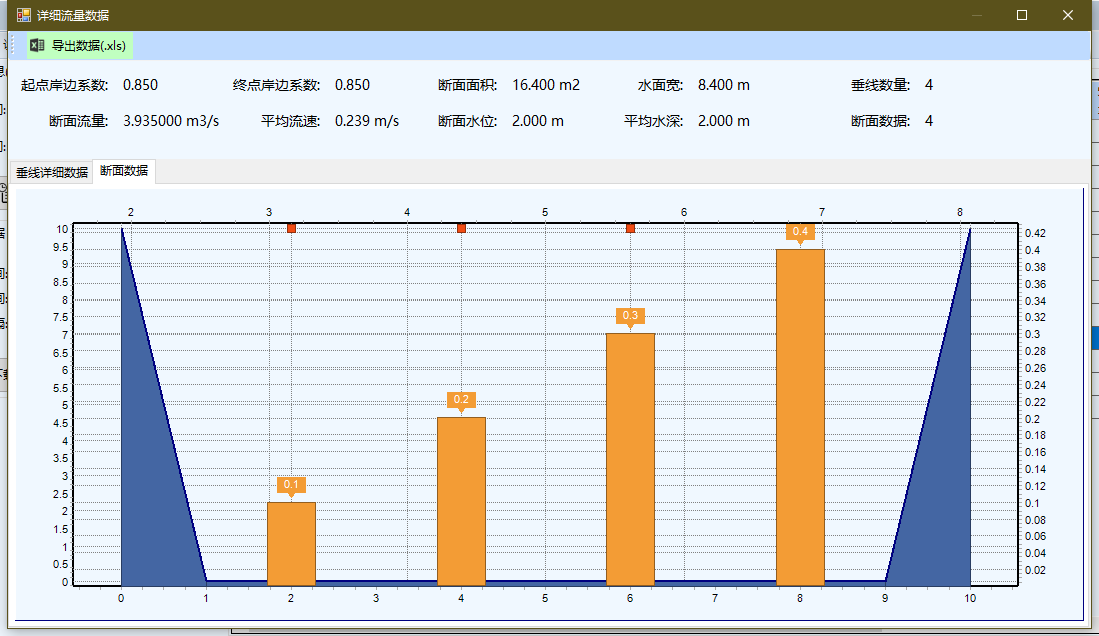1099x636 pixels.
Task: Click top axis tick label 5
Action: coord(545,212)
